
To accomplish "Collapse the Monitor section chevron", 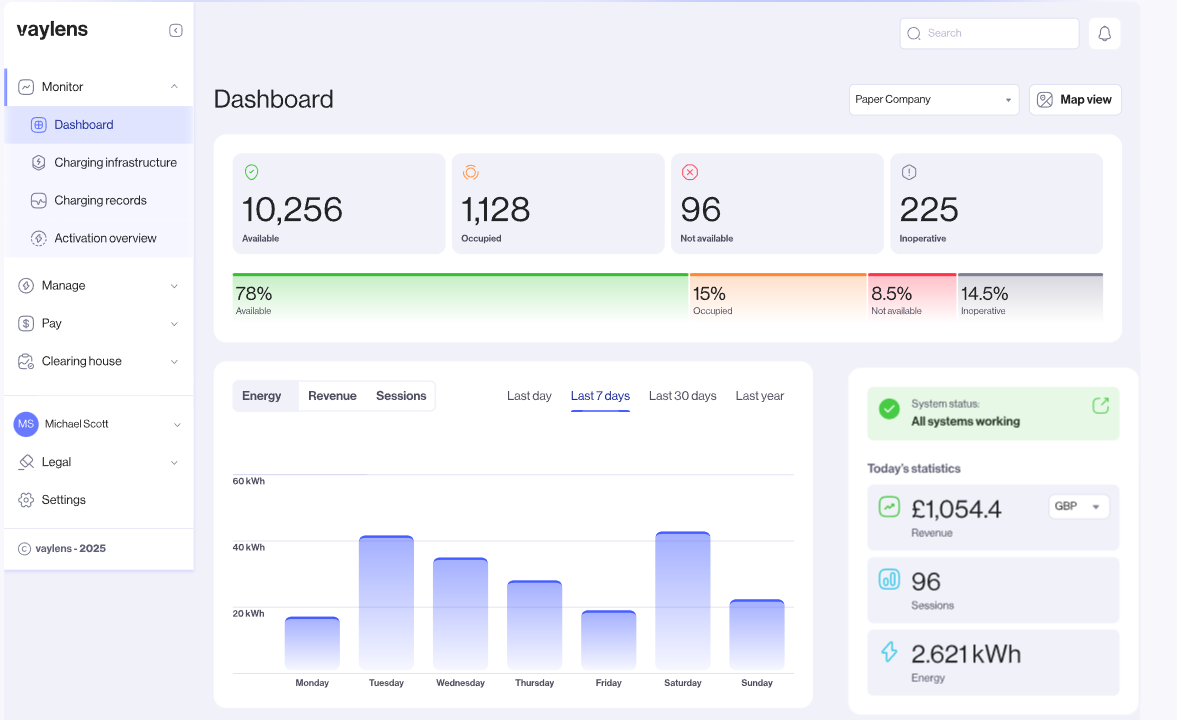I will (x=174, y=86).
